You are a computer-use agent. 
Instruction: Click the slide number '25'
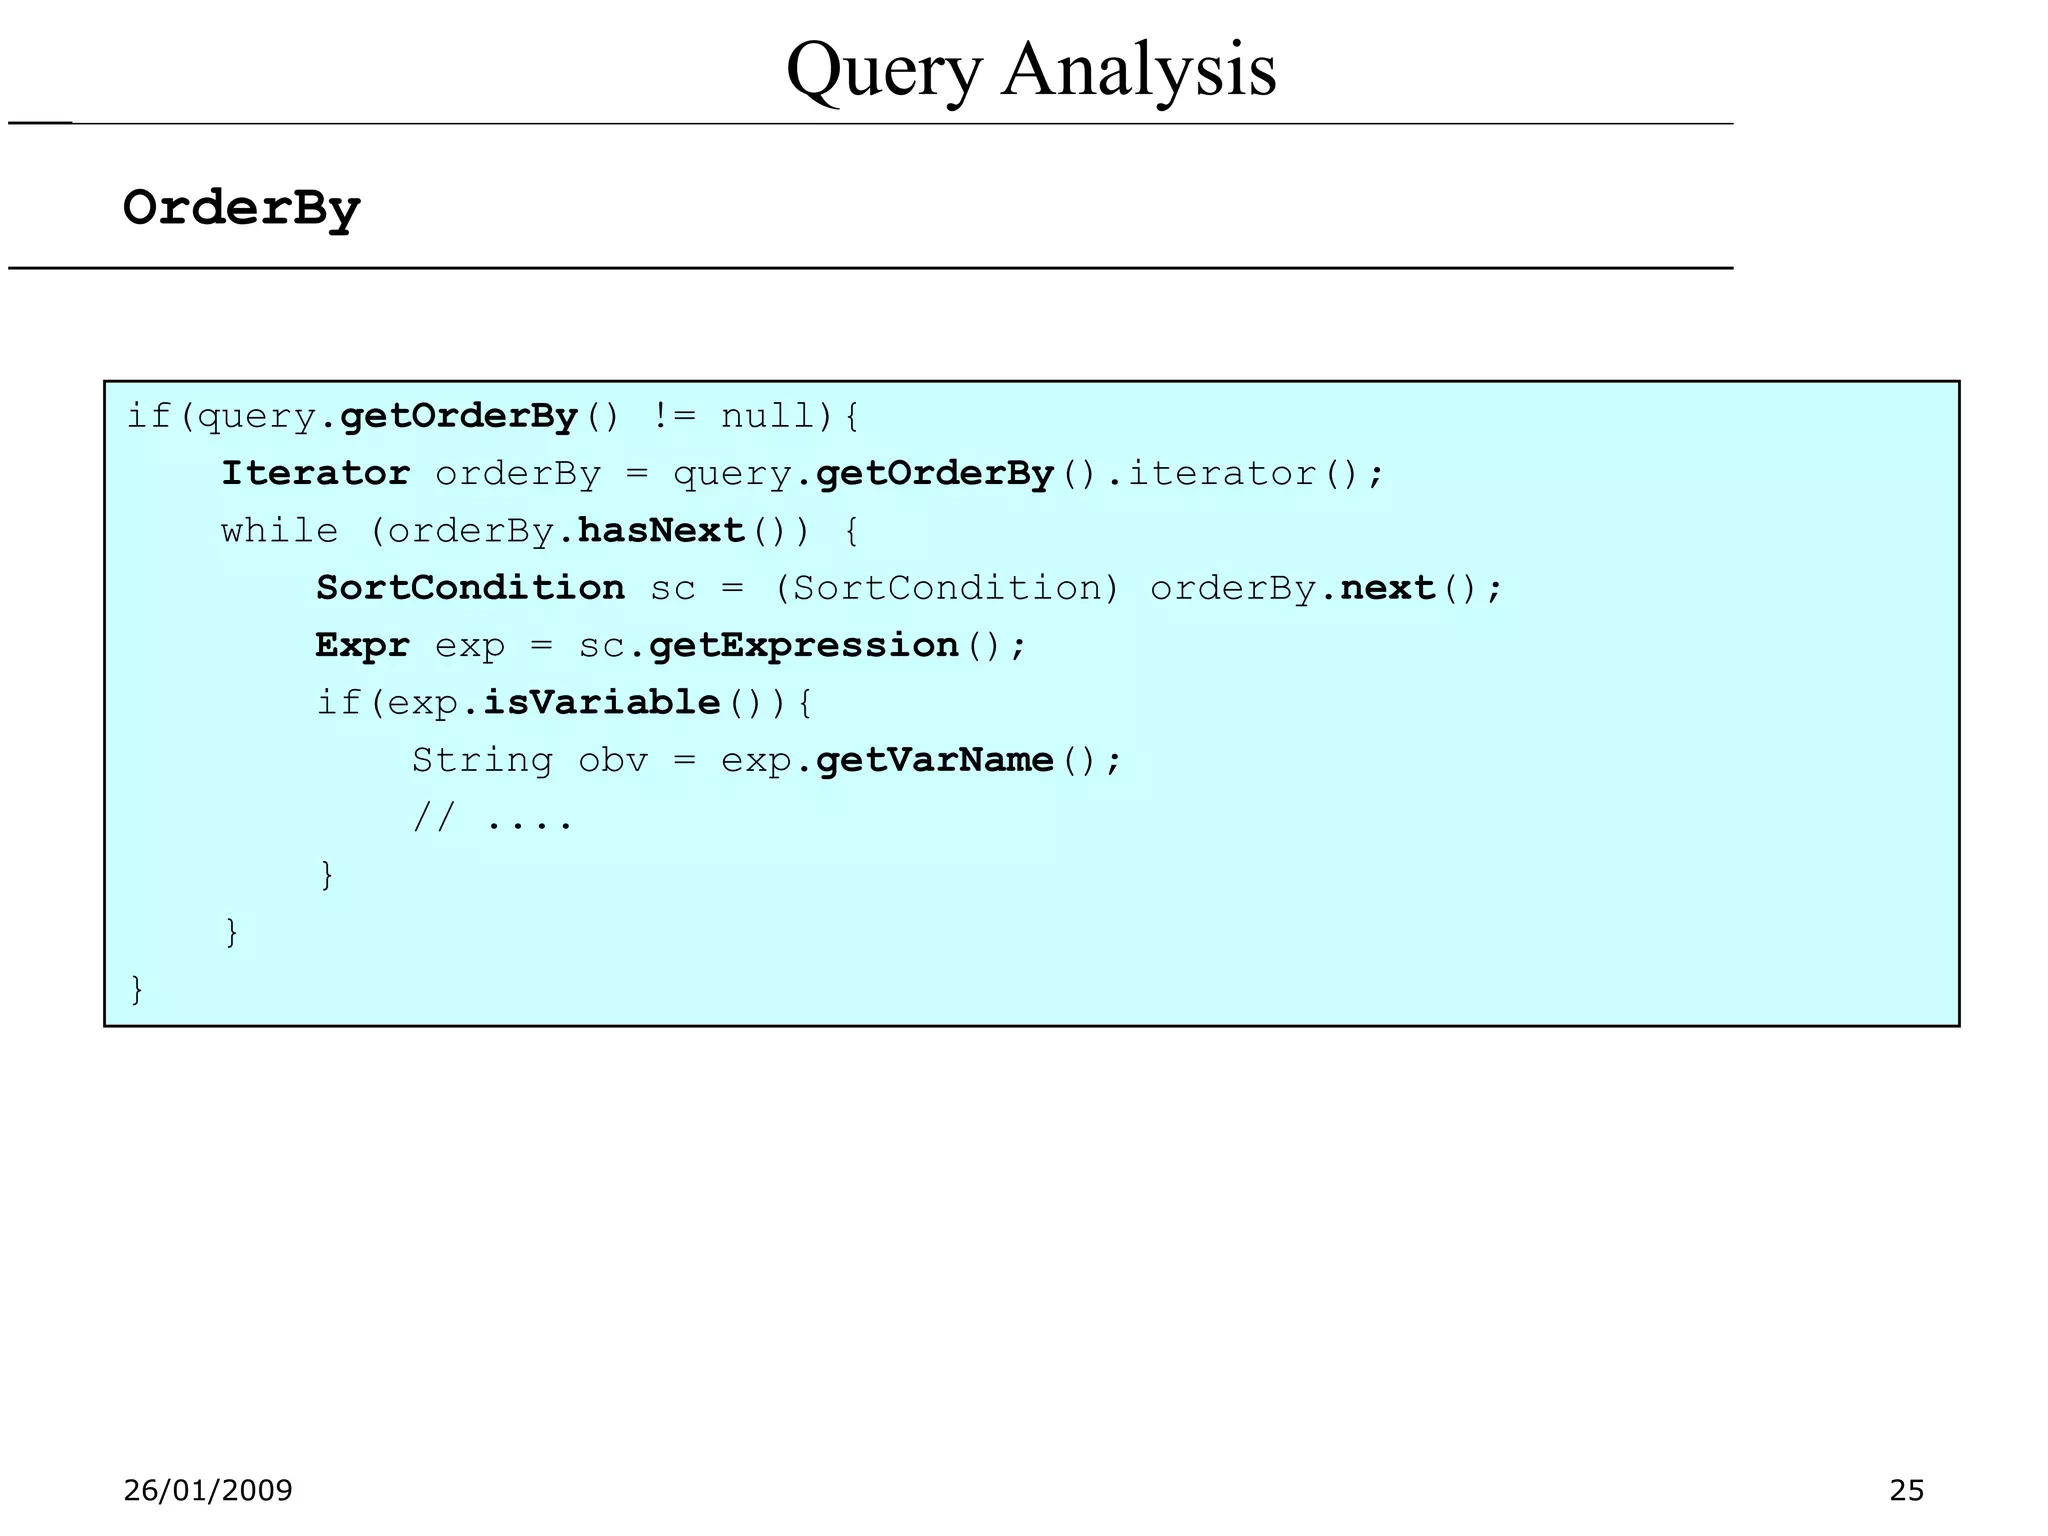click(x=1906, y=1491)
